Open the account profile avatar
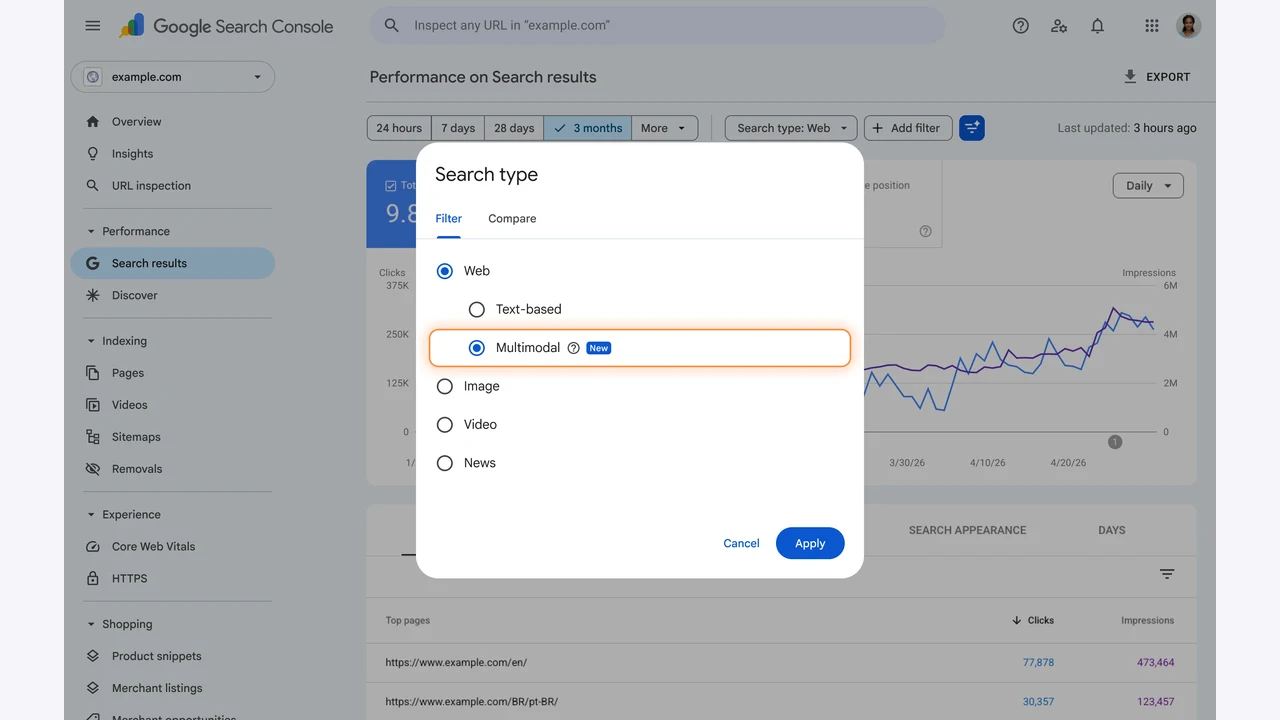 pos(1188,26)
